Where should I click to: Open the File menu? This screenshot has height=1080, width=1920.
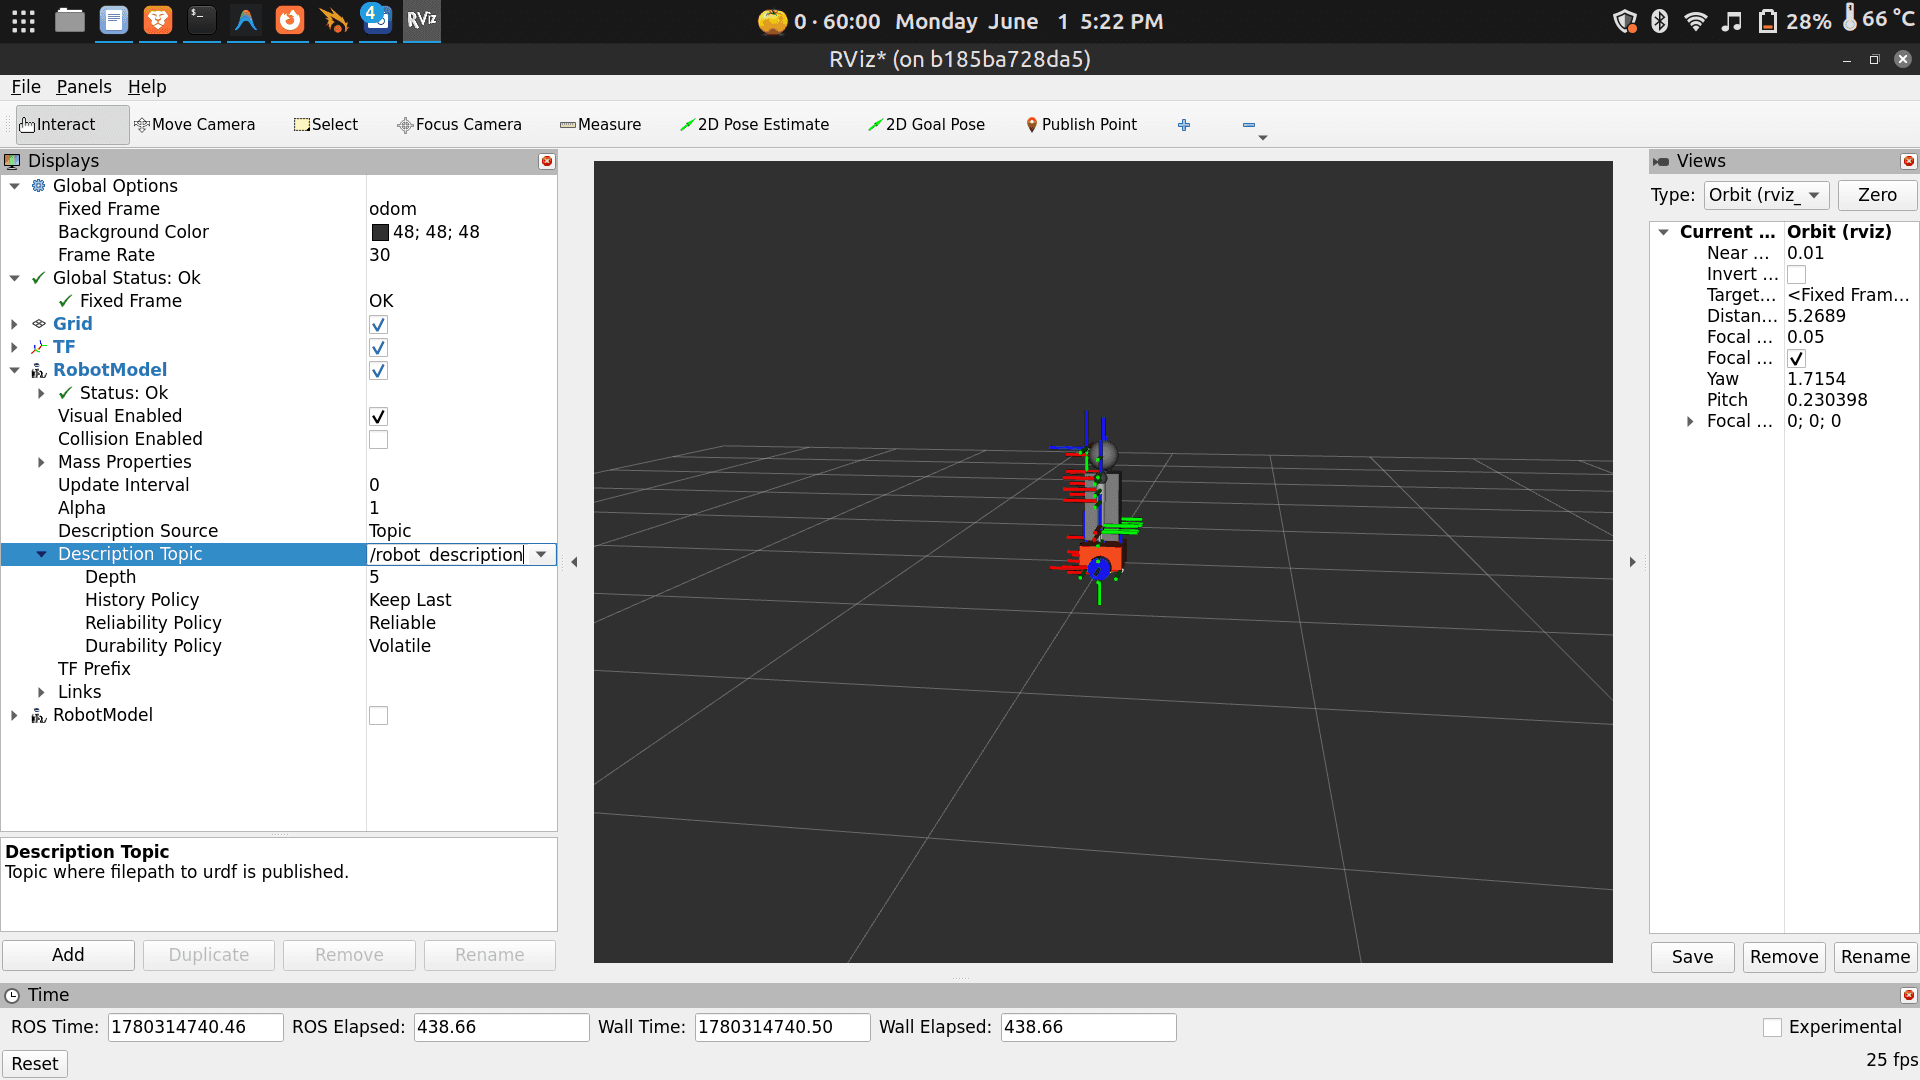26,87
